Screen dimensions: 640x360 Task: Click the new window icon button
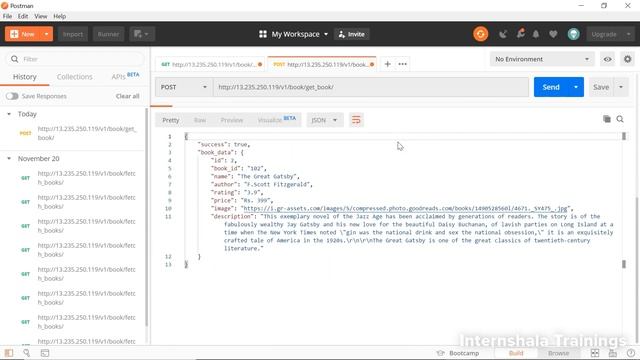pos(142,34)
